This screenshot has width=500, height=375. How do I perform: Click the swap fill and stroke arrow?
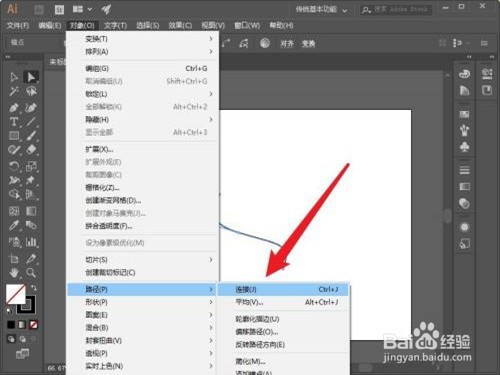coord(34,287)
